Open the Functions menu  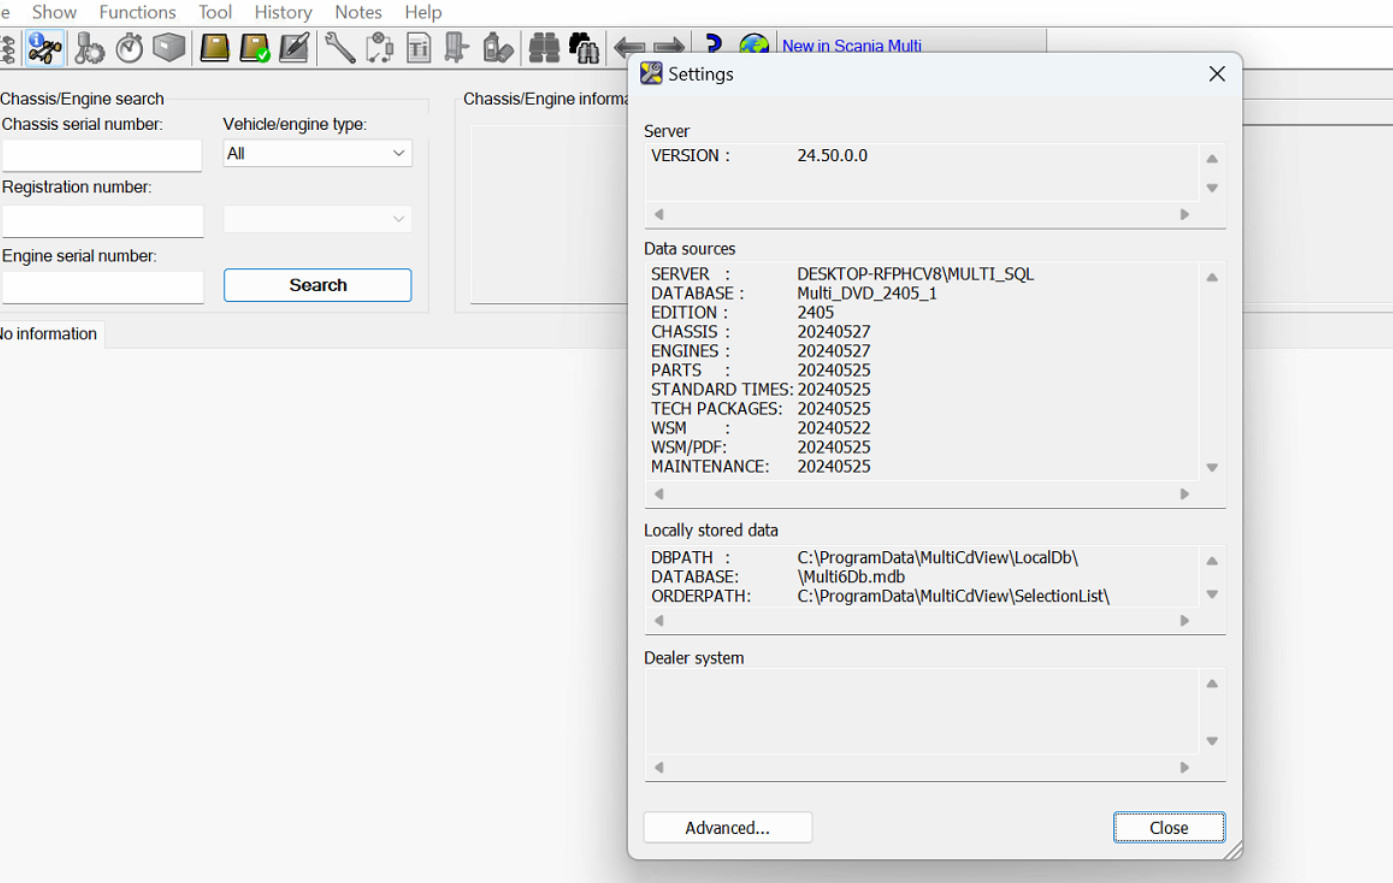[x=137, y=12]
